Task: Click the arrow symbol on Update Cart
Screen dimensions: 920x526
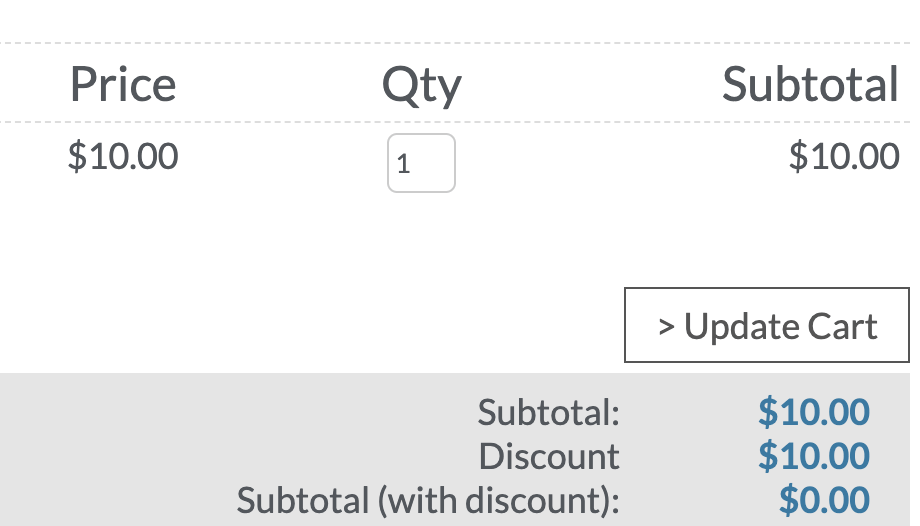Action: point(665,327)
